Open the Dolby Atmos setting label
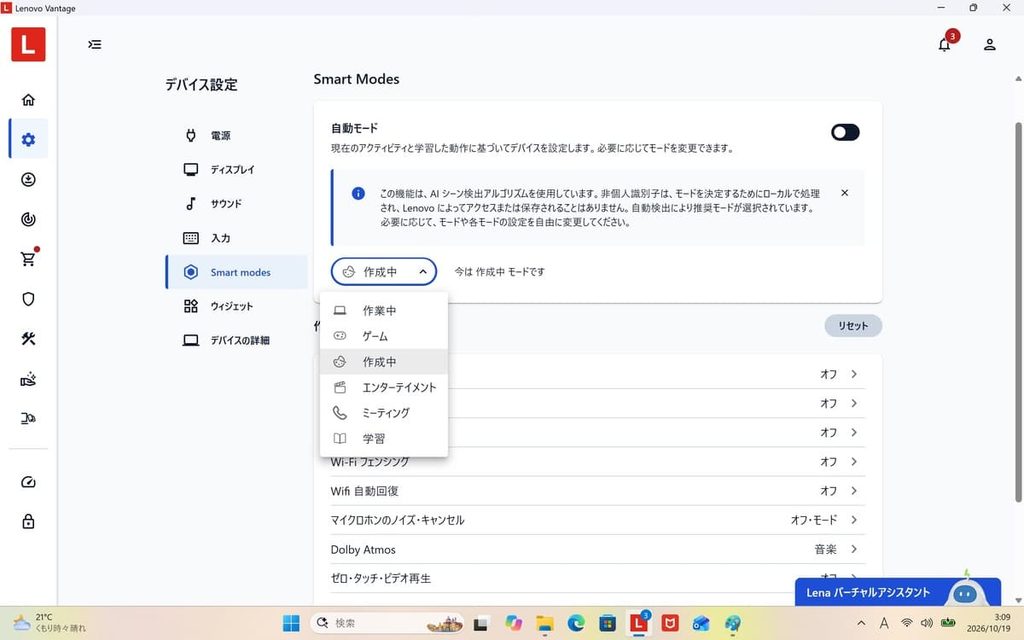Viewport: 1024px width, 640px height. click(x=363, y=549)
